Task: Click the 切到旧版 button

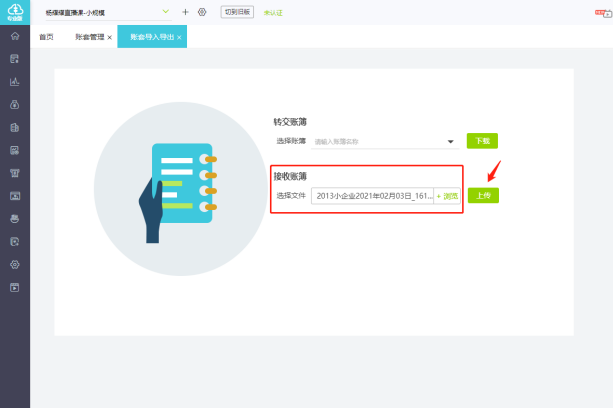Action: coord(237,12)
